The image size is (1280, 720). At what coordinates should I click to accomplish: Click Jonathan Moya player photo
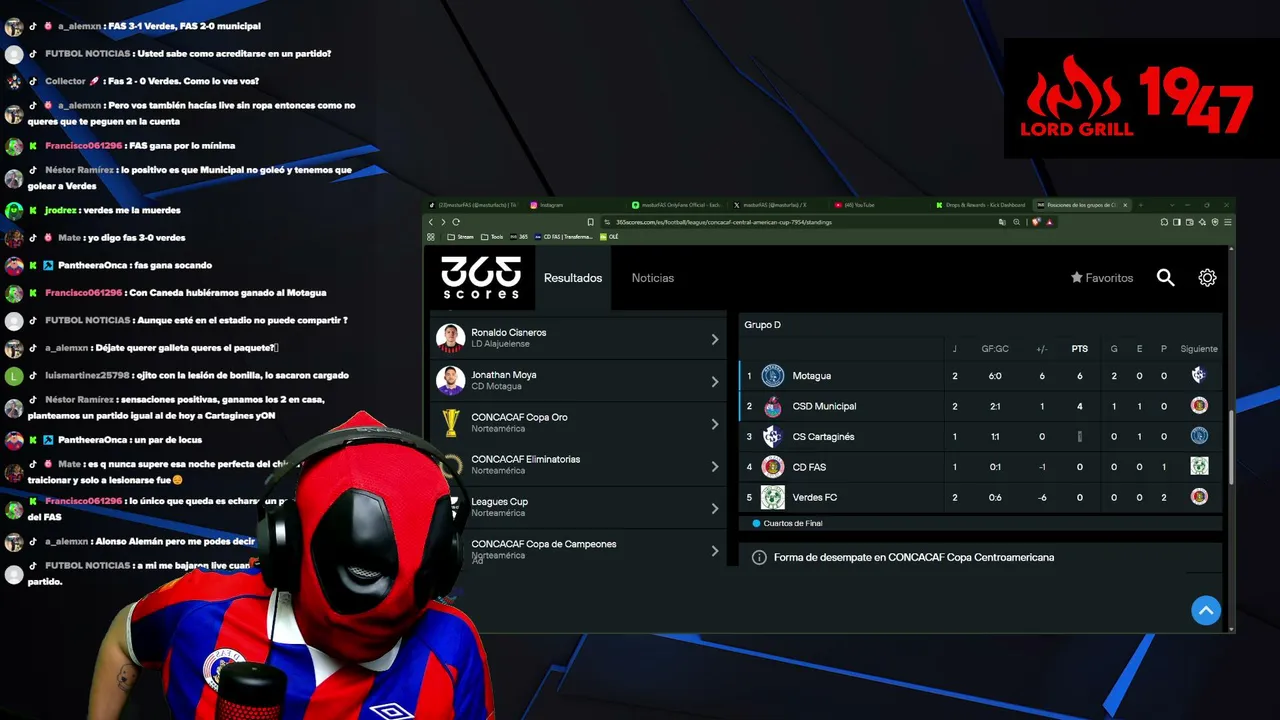point(451,381)
